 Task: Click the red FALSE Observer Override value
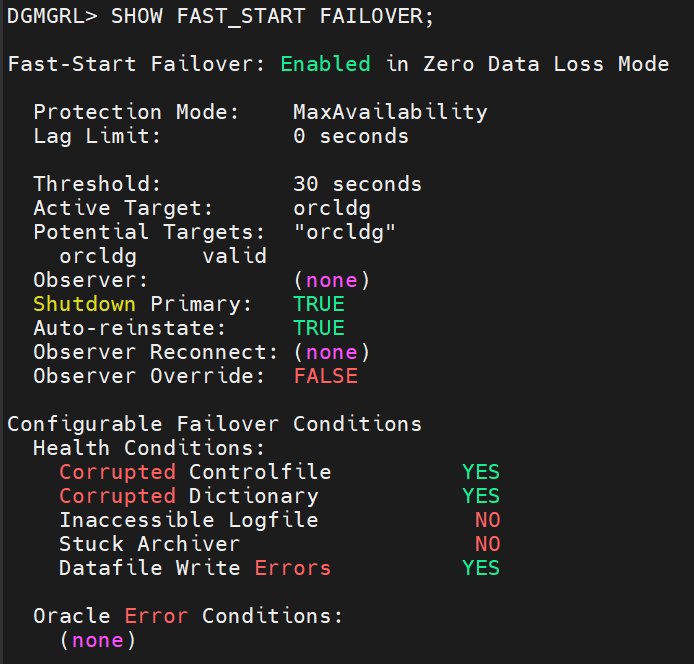[325, 376]
